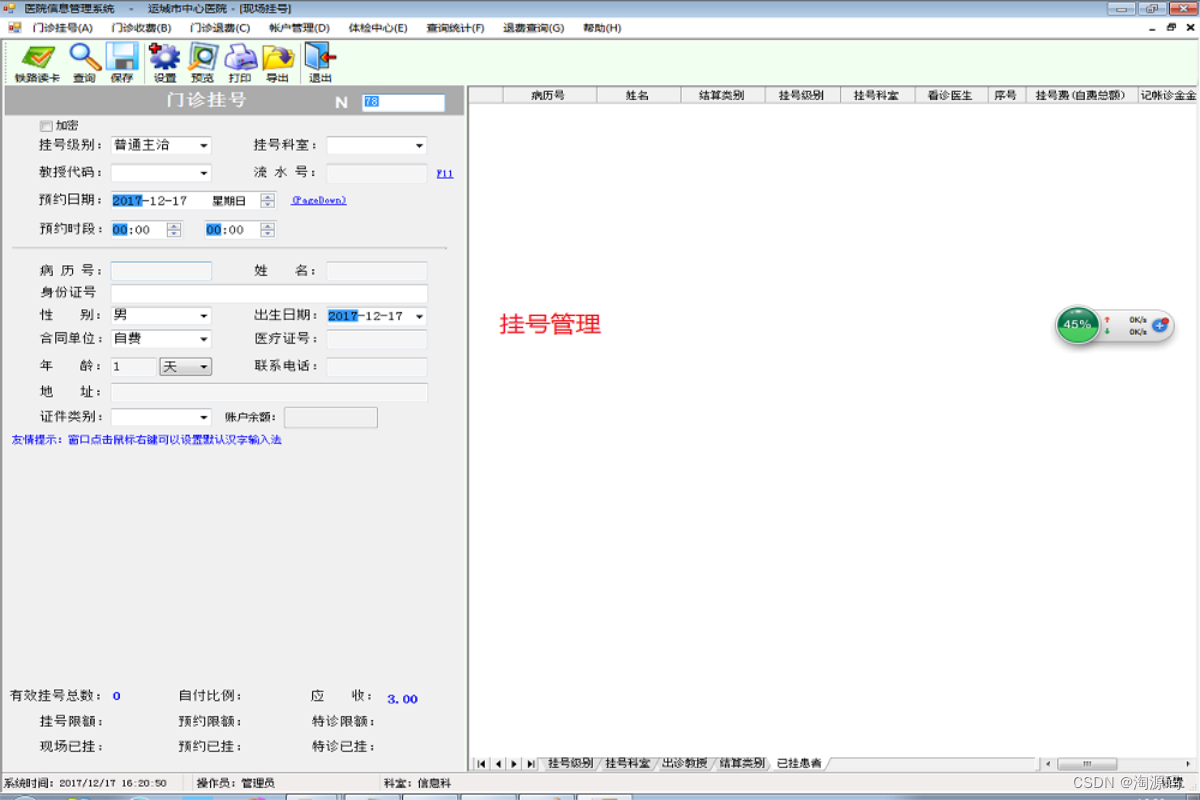The height and width of the screenshot is (800, 1200).
Task: Click the 应收 amount 3.00
Action: pos(402,699)
